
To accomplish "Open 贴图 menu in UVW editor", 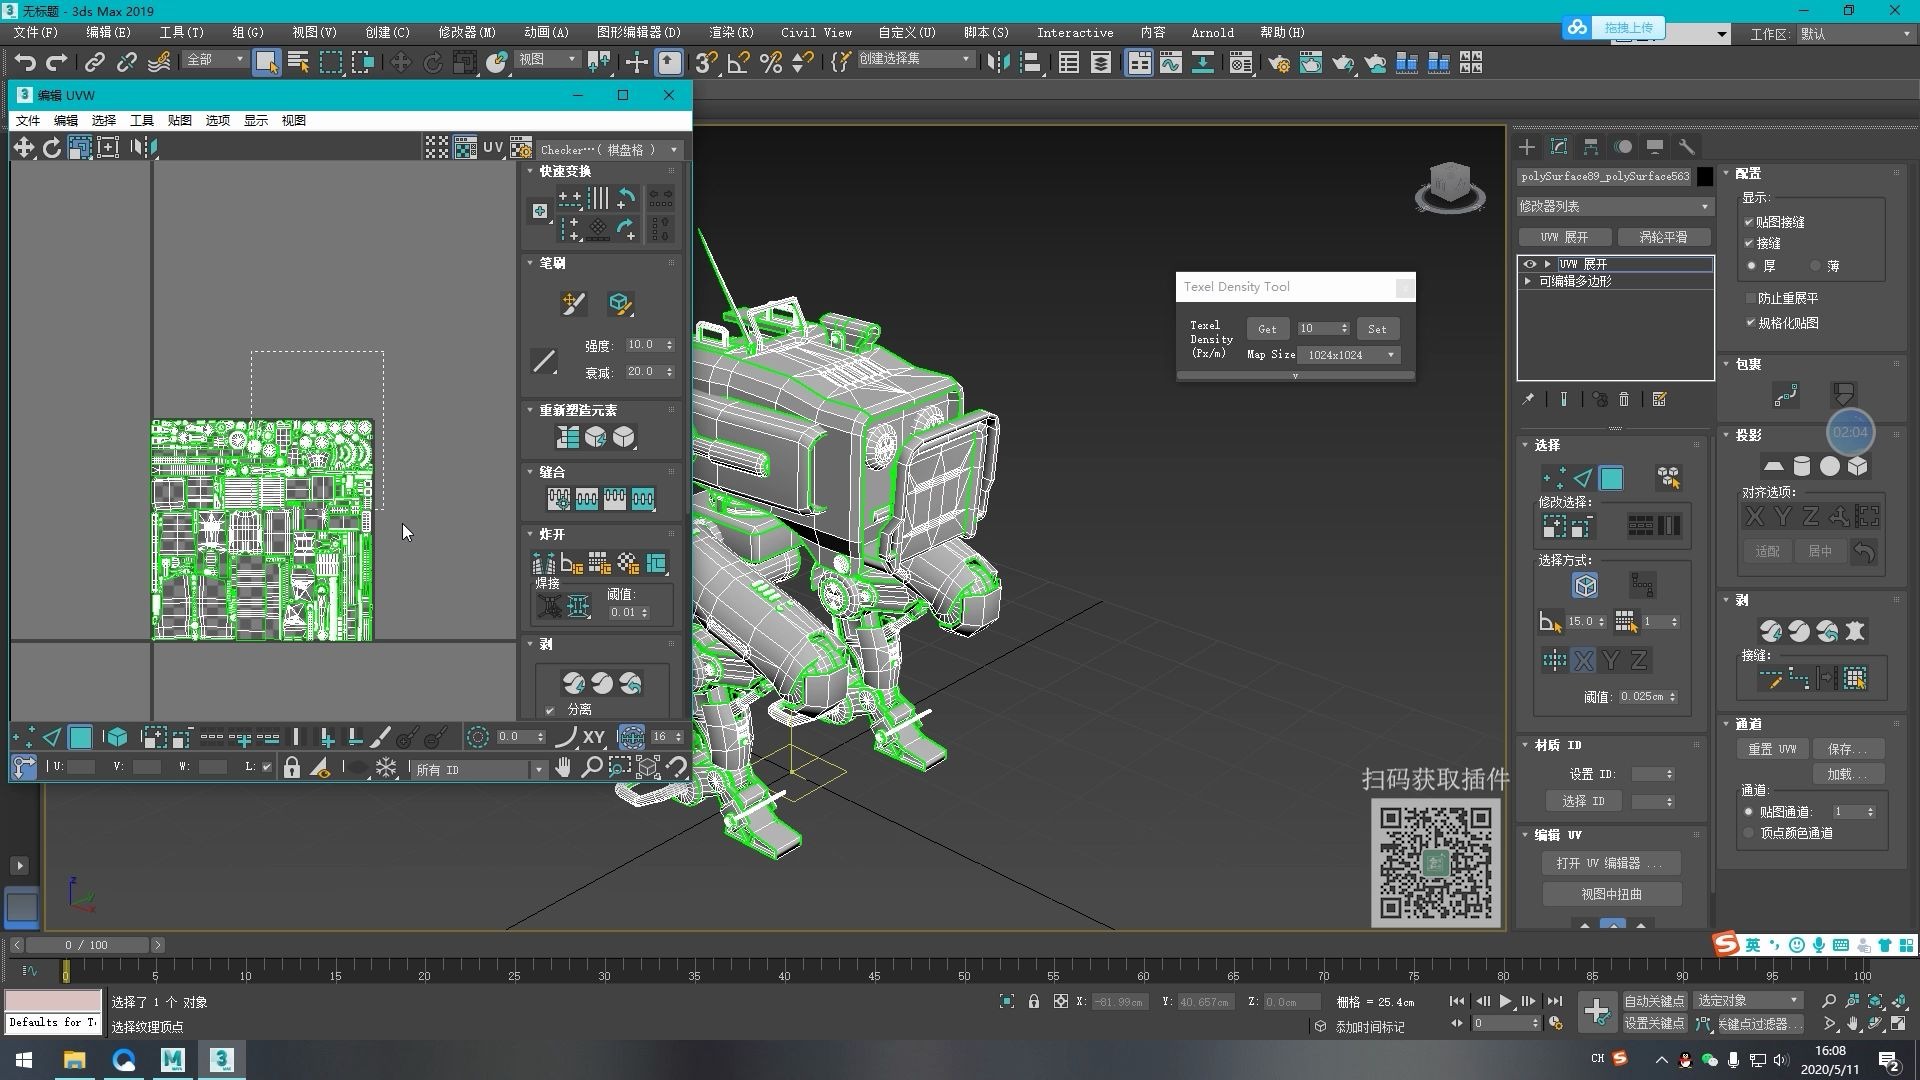I will click(179, 120).
